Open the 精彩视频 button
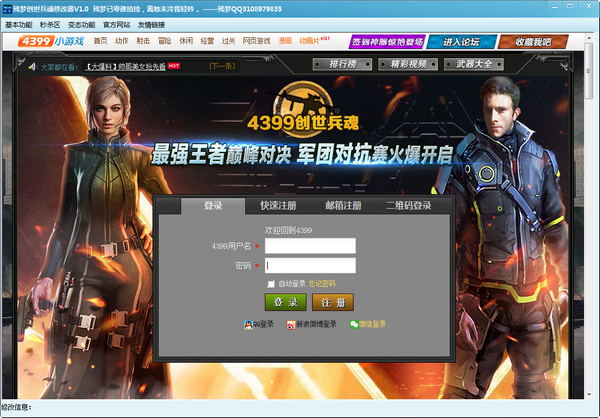This screenshot has height=418, width=600. coord(408,64)
